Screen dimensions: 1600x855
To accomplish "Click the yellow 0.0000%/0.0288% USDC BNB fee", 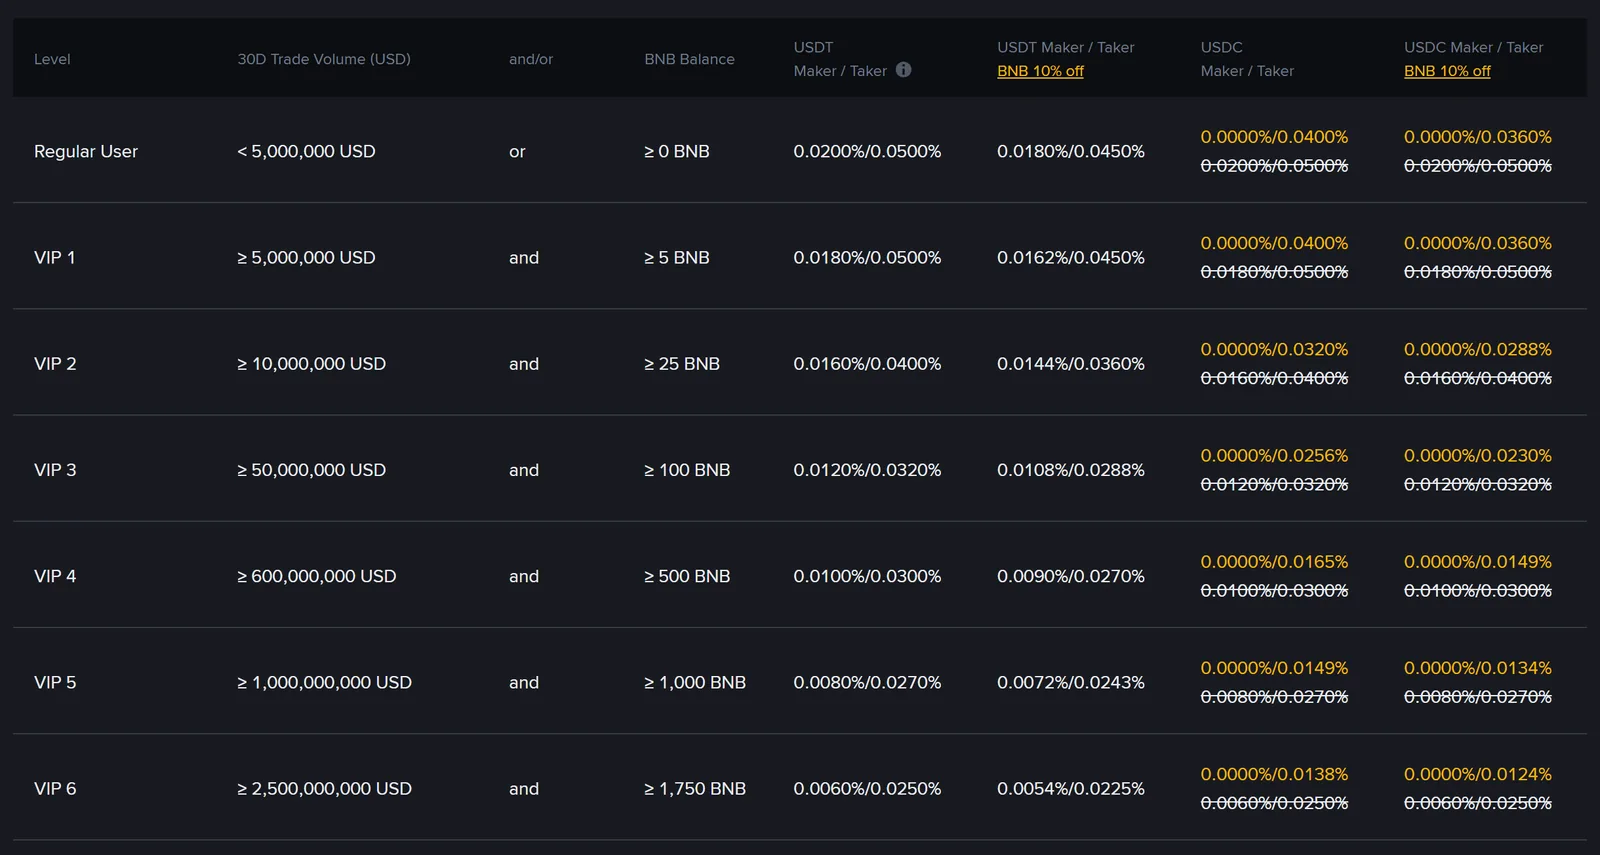I will pos(1478,349).
